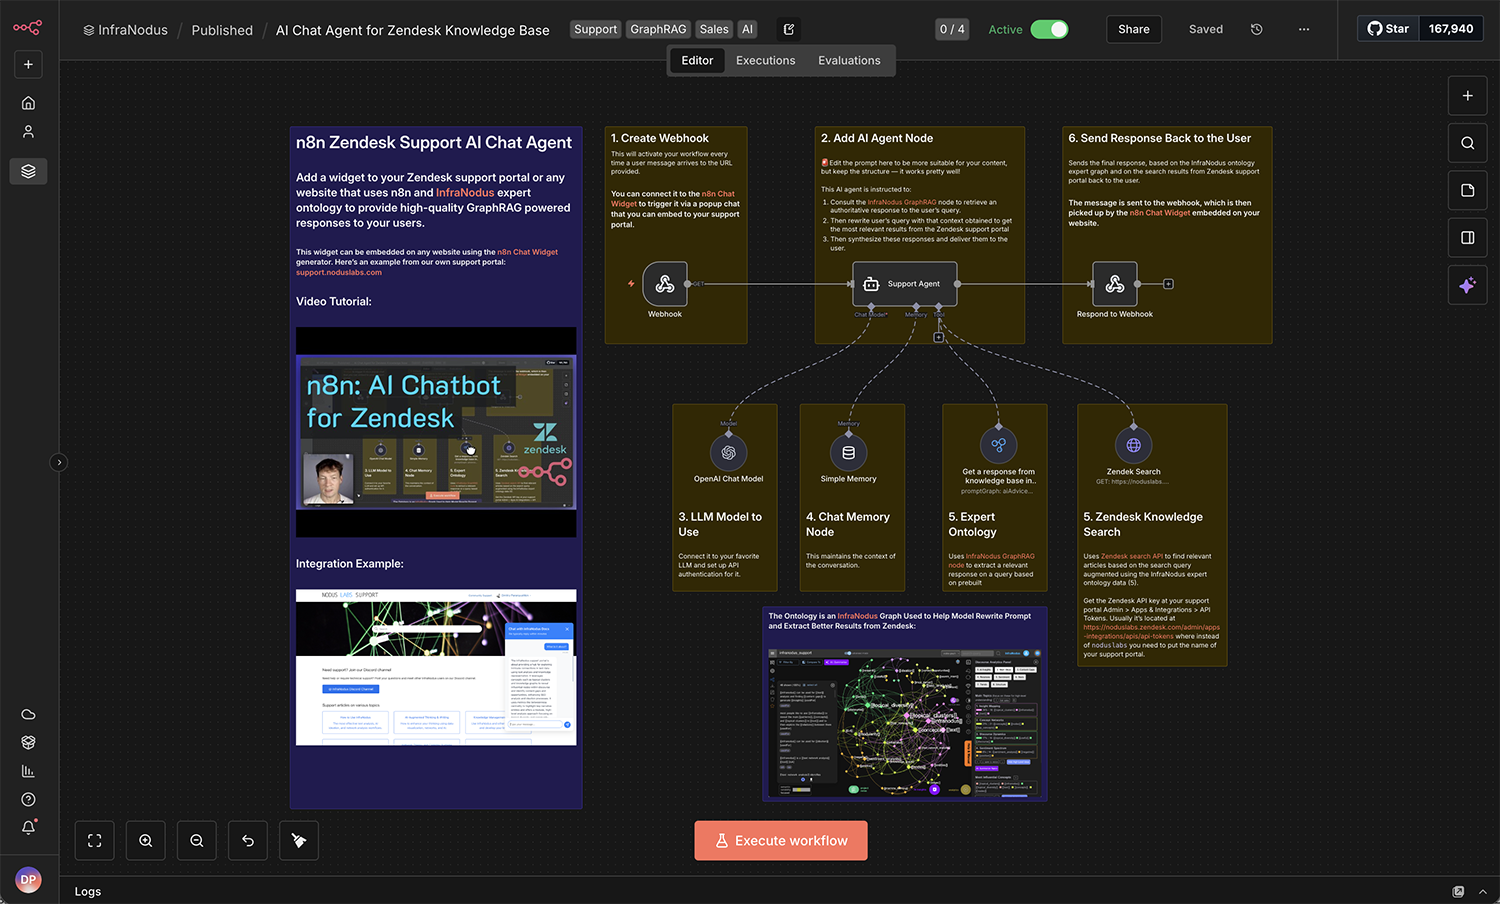This screenshot has height=904, width=1500.
Task: Open the Templates layers icon in left sidebar
Action: 28,171
